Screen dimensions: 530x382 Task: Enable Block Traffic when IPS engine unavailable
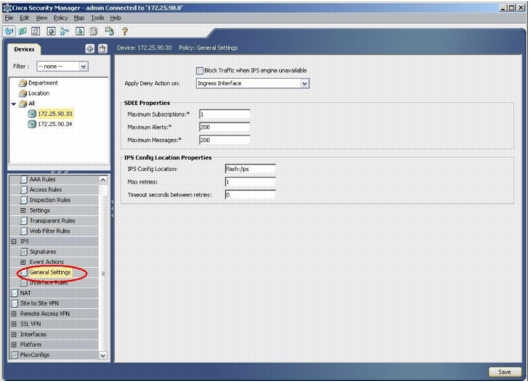click(x=200, y=71)
